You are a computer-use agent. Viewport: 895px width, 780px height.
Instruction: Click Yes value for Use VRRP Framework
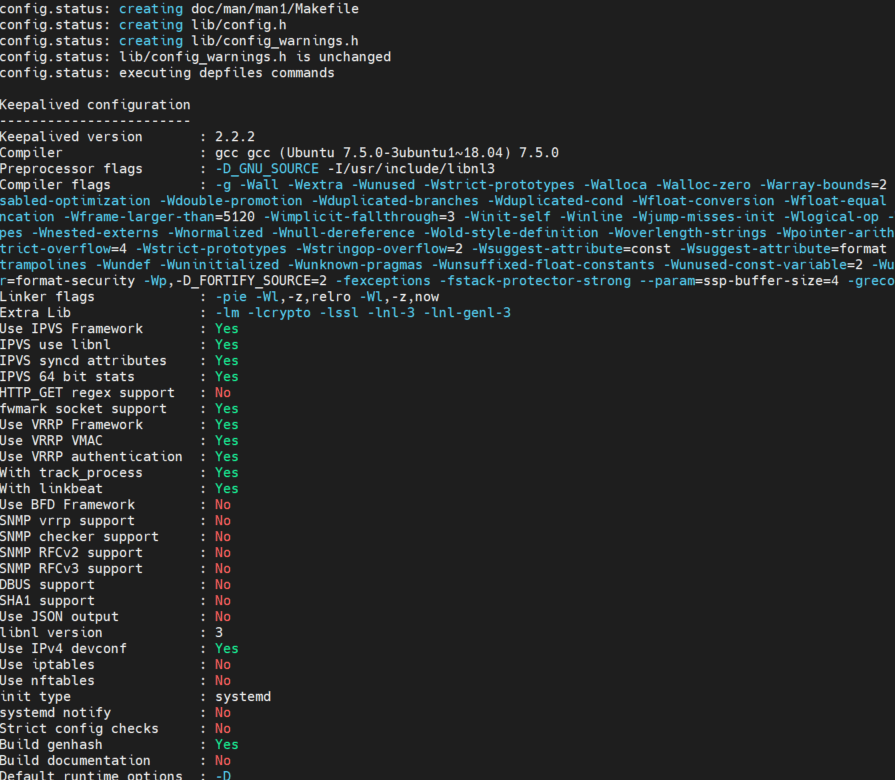(x=227, y=425)
